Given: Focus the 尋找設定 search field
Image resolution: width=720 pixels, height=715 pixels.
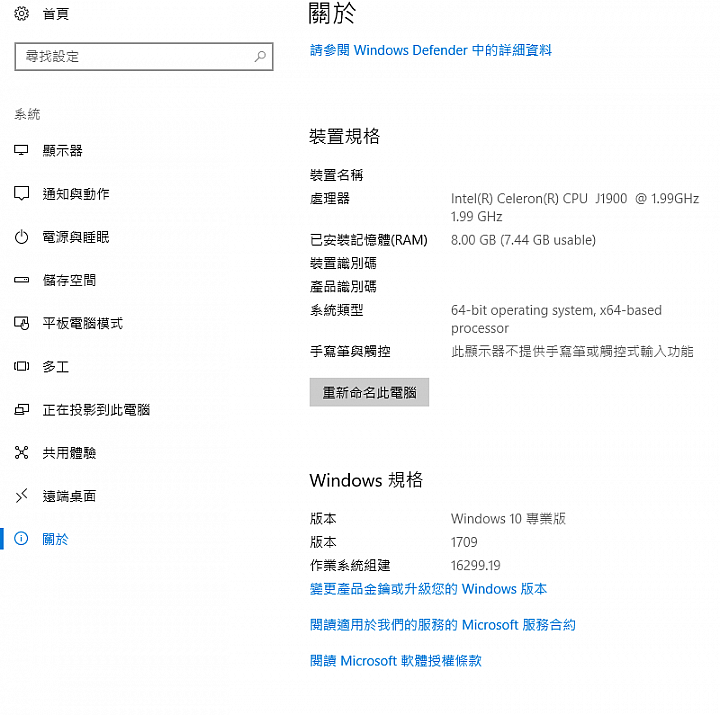Looking at the screenshot, I should coord(144,56).
